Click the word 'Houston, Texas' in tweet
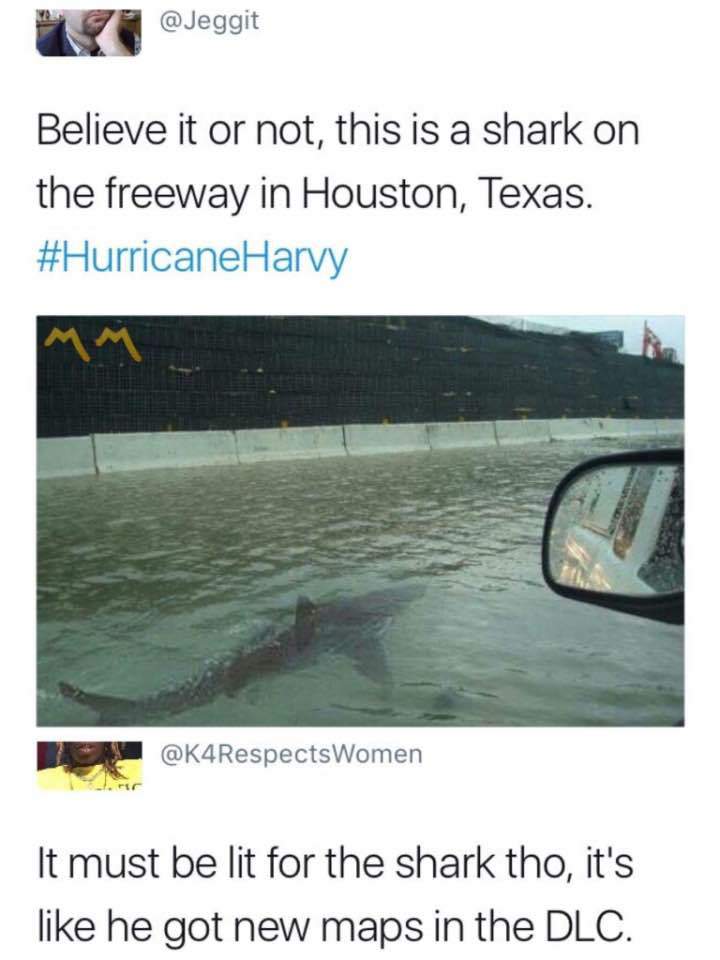 pyautogui.click(x=447, y=193)
